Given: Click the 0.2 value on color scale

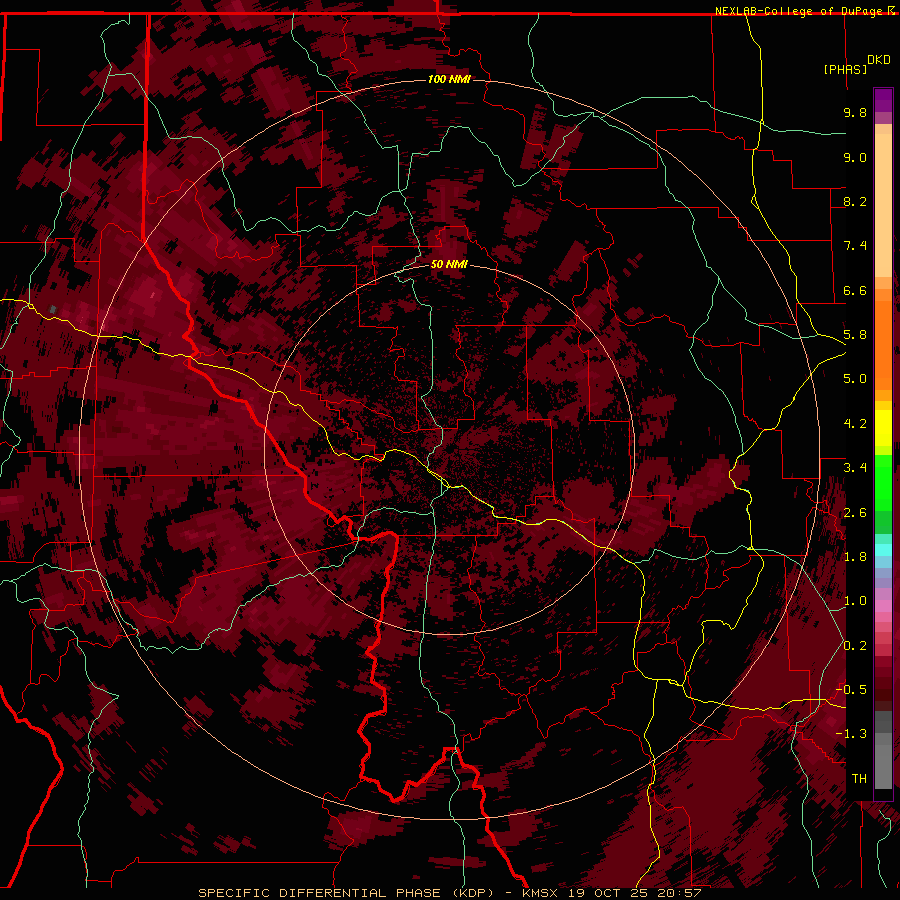Looking at the screenshot, I should [855, 646].
